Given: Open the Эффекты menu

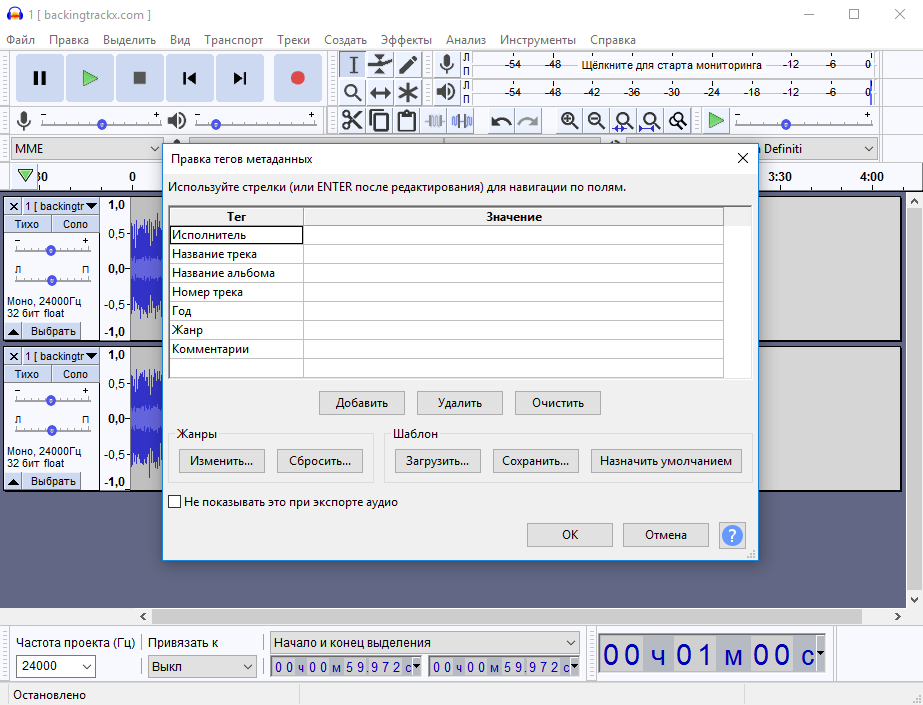Looking at the screenshot, I should tap(406, 40).
